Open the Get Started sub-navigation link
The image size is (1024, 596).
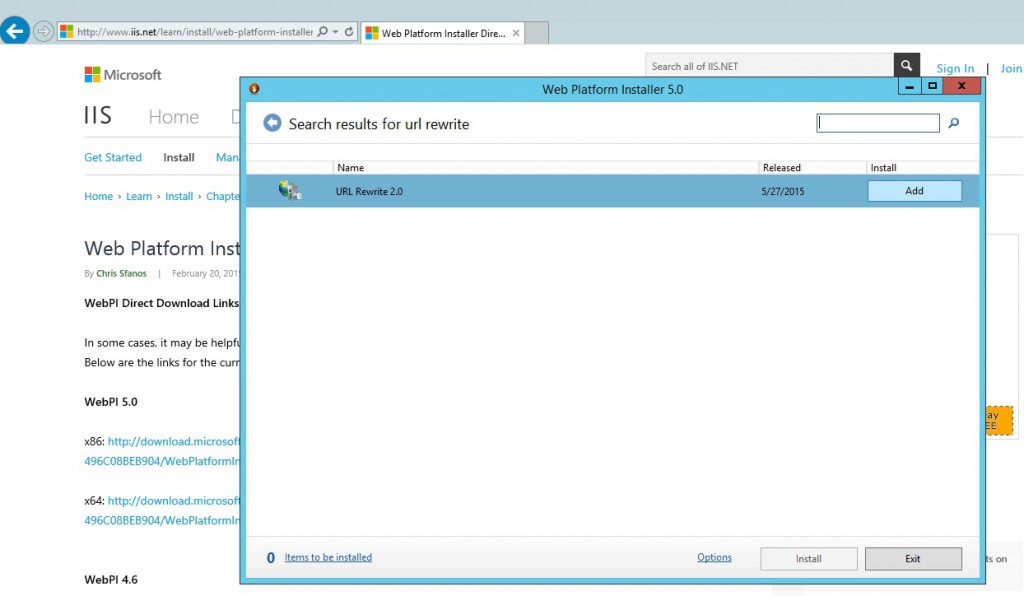(x=113, y=157)
